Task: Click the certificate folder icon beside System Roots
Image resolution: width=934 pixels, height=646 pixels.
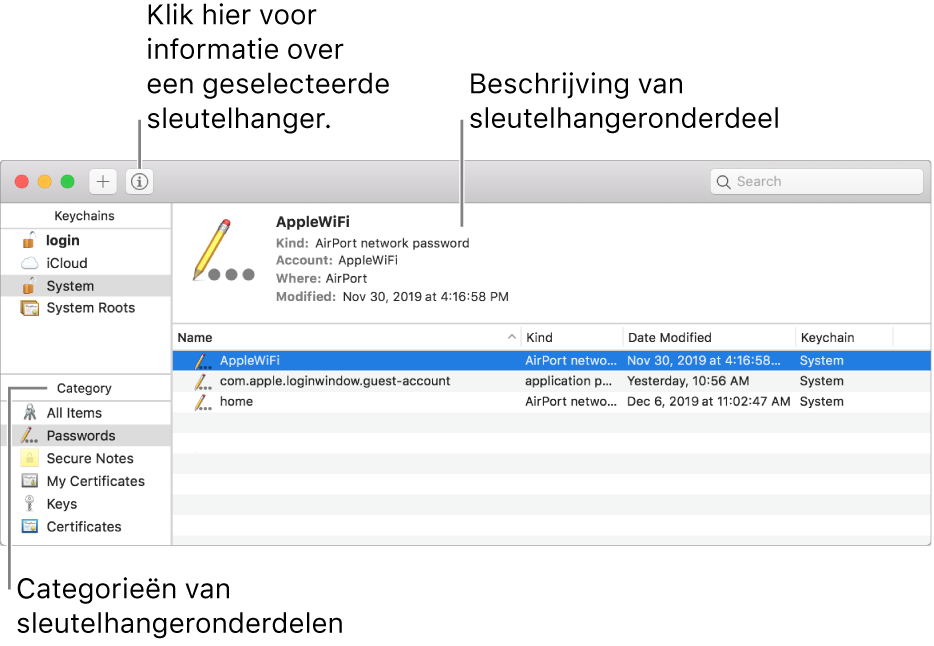Action: point(30,308)
